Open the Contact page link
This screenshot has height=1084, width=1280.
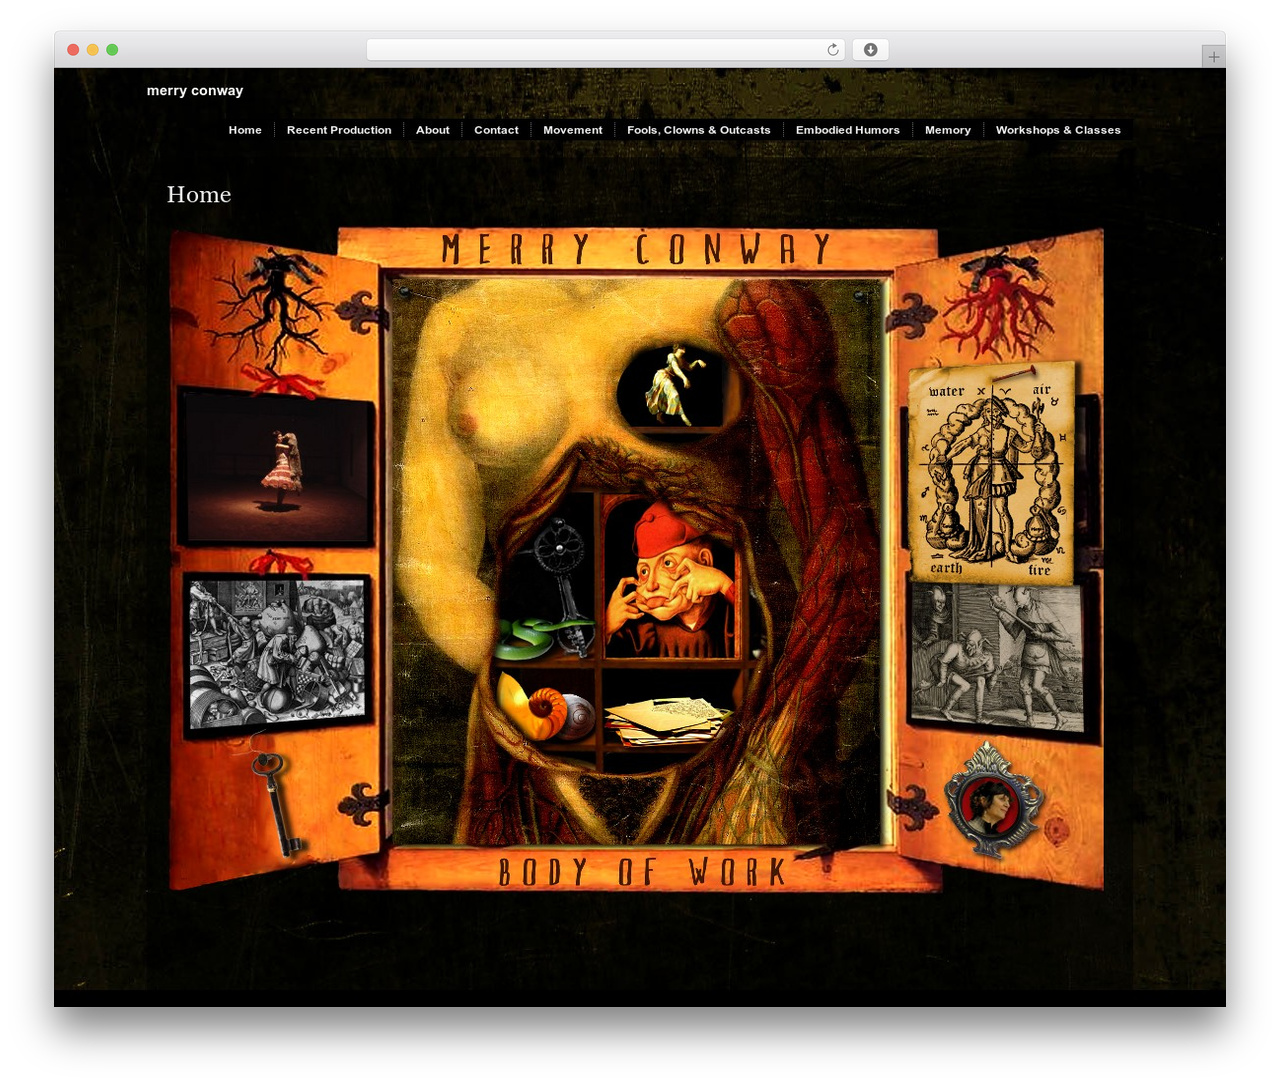click(x=496, y=130)
